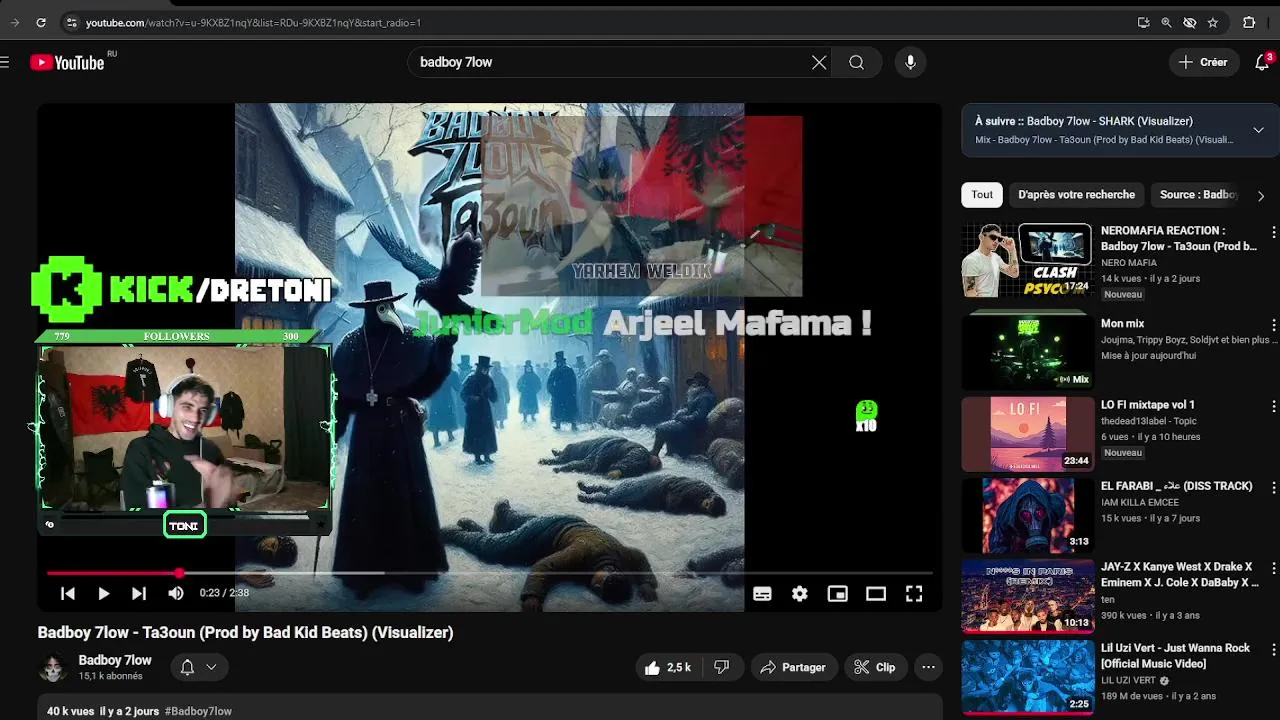Click the install app icon in address bar
Viewport: 1280px width, 720px height.
tap(1143, 22)
